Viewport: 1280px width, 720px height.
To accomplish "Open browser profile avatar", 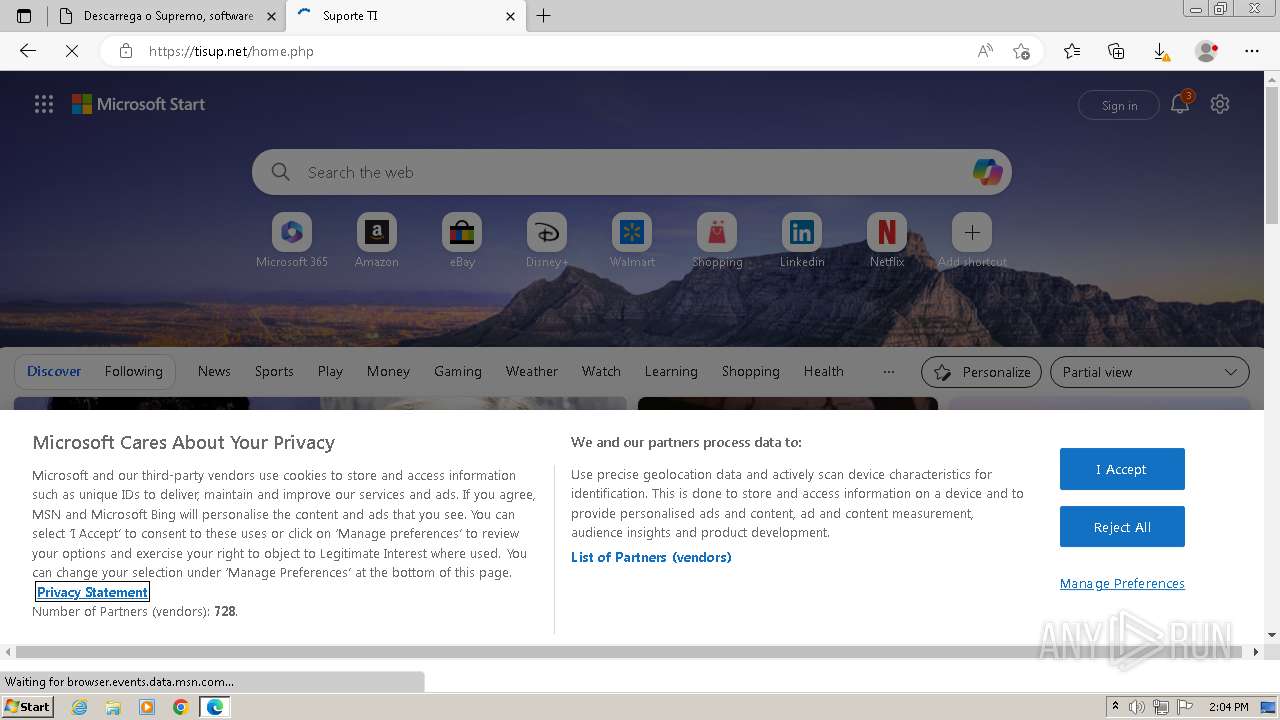I will point(1207,51).
